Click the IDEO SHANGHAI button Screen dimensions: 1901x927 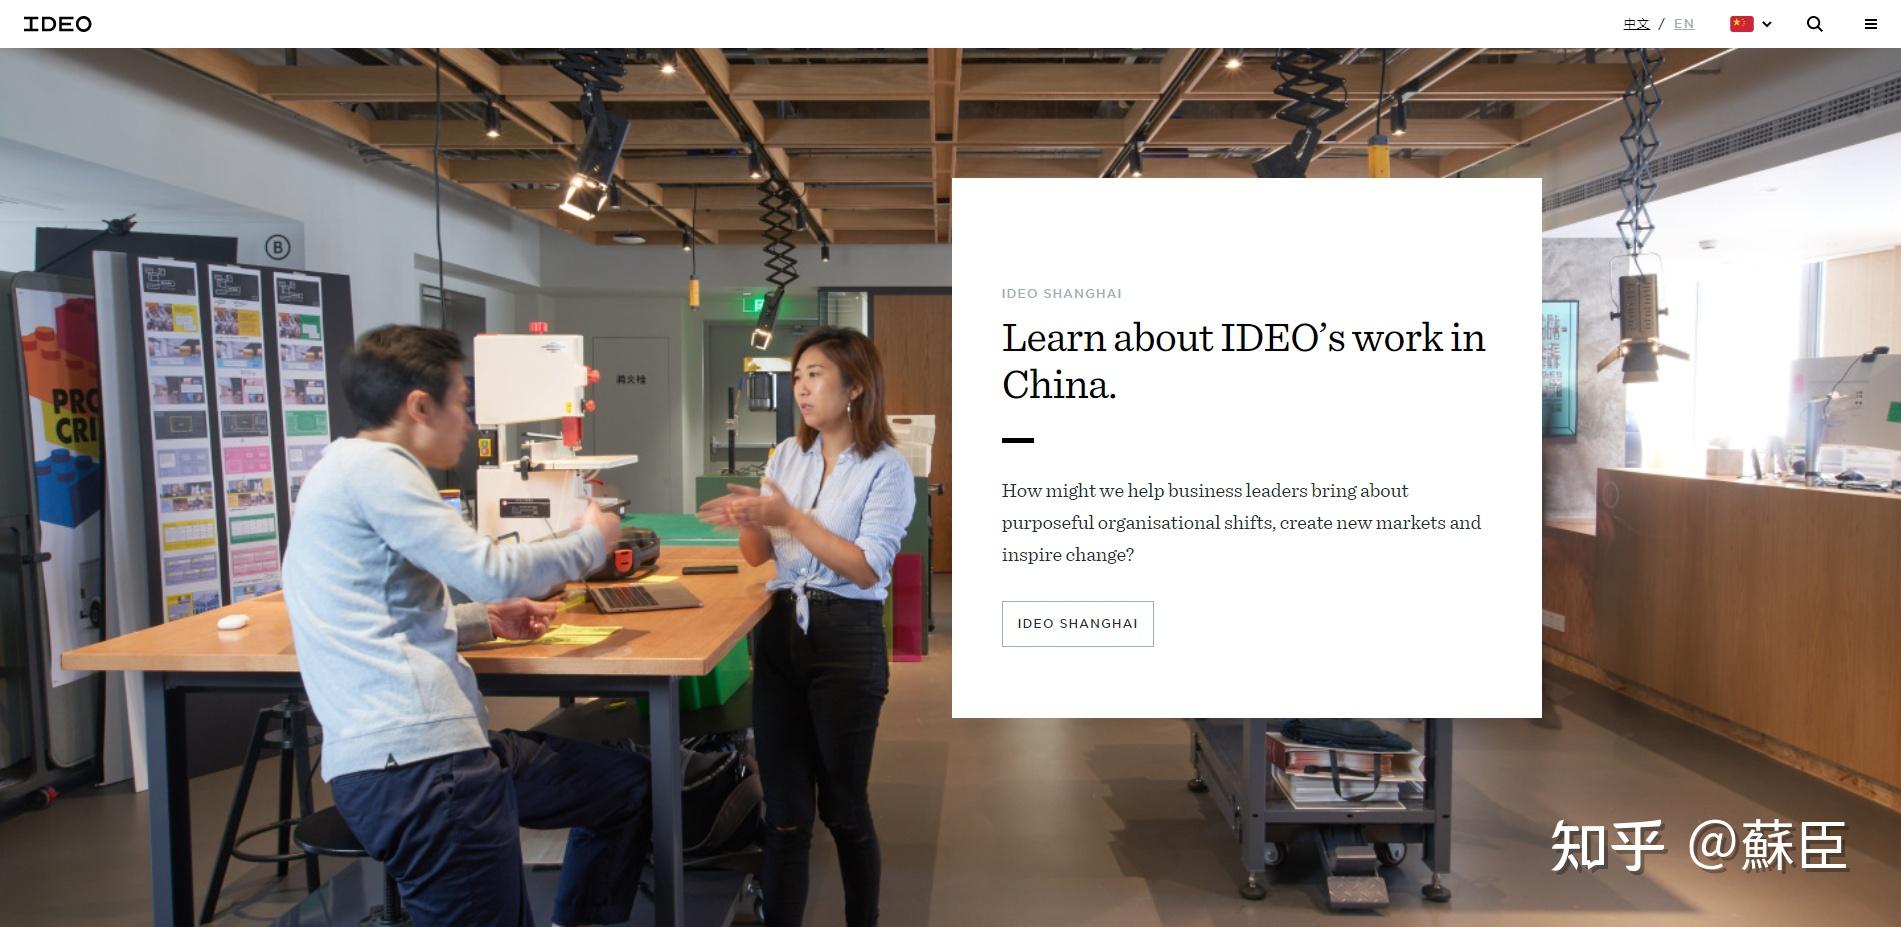[x=1077, y=623]
